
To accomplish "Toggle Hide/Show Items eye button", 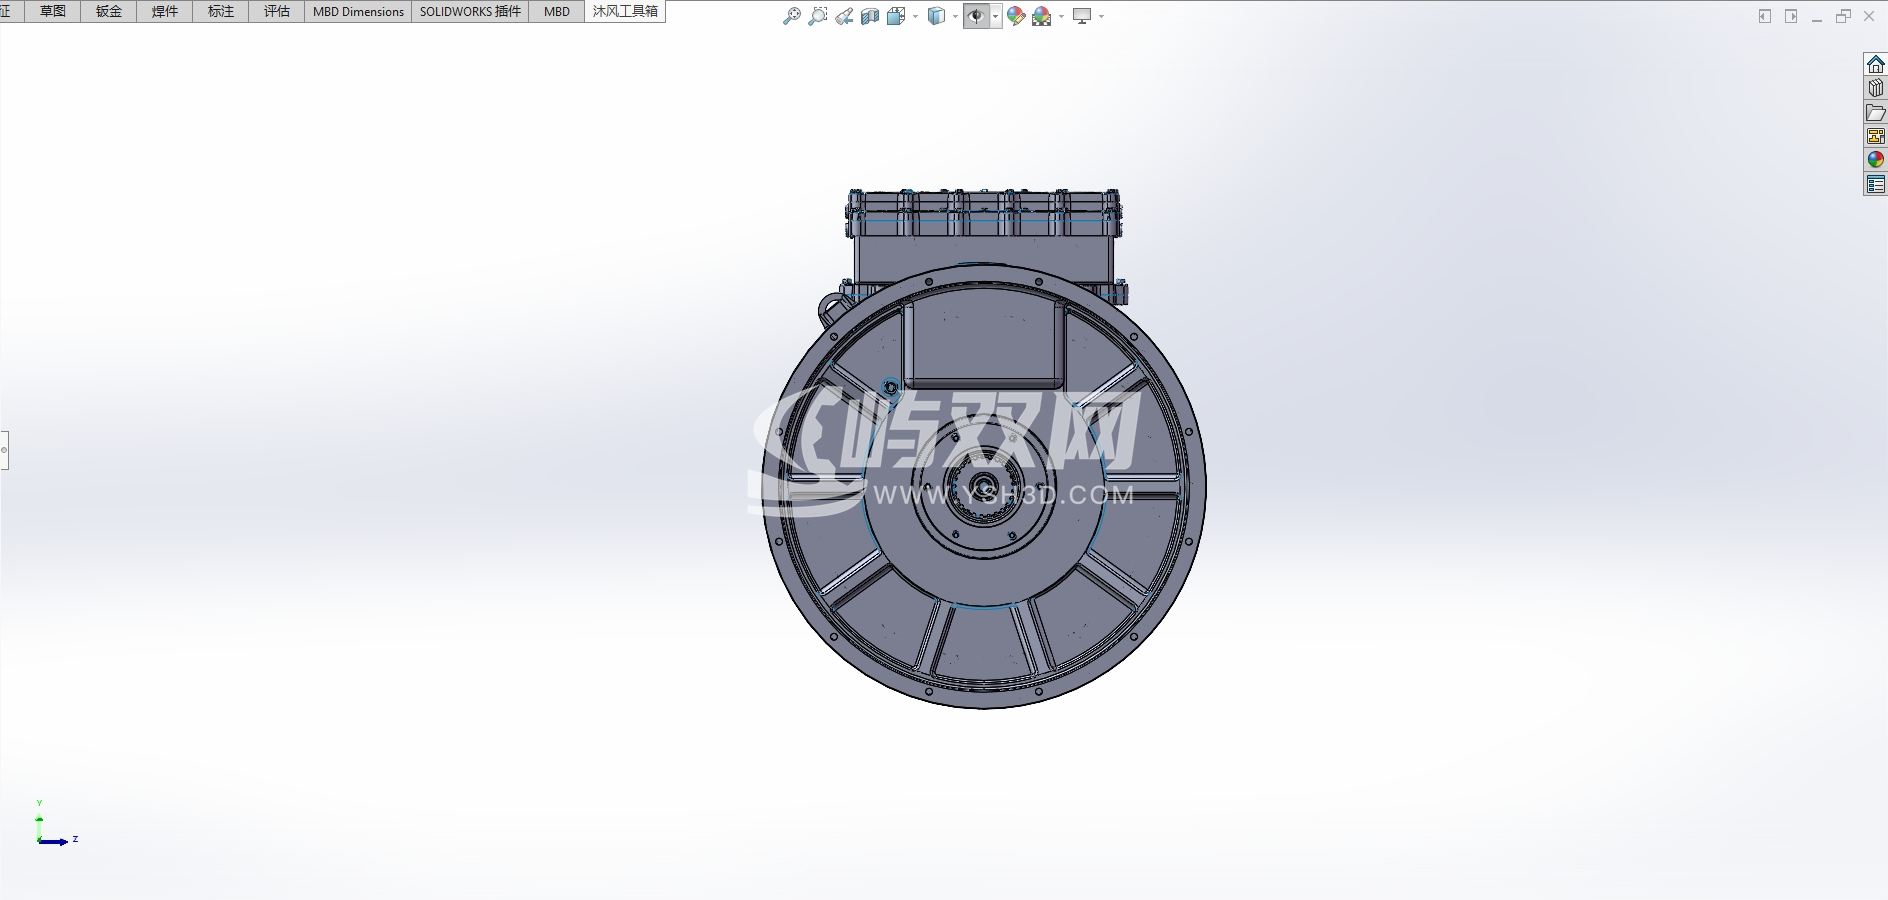I will 976,16.
